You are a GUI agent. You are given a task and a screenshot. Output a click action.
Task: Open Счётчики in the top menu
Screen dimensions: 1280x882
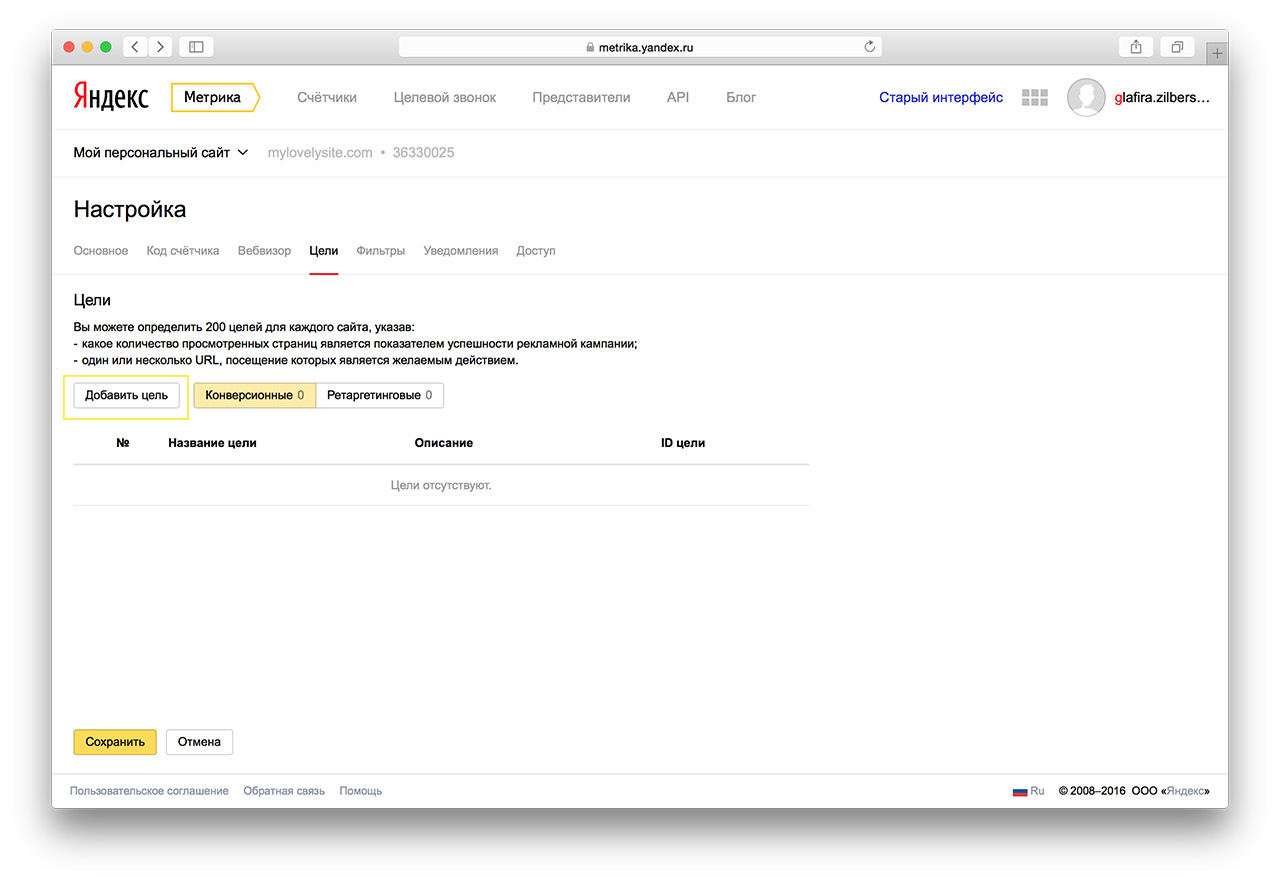(x=326, y=98)
